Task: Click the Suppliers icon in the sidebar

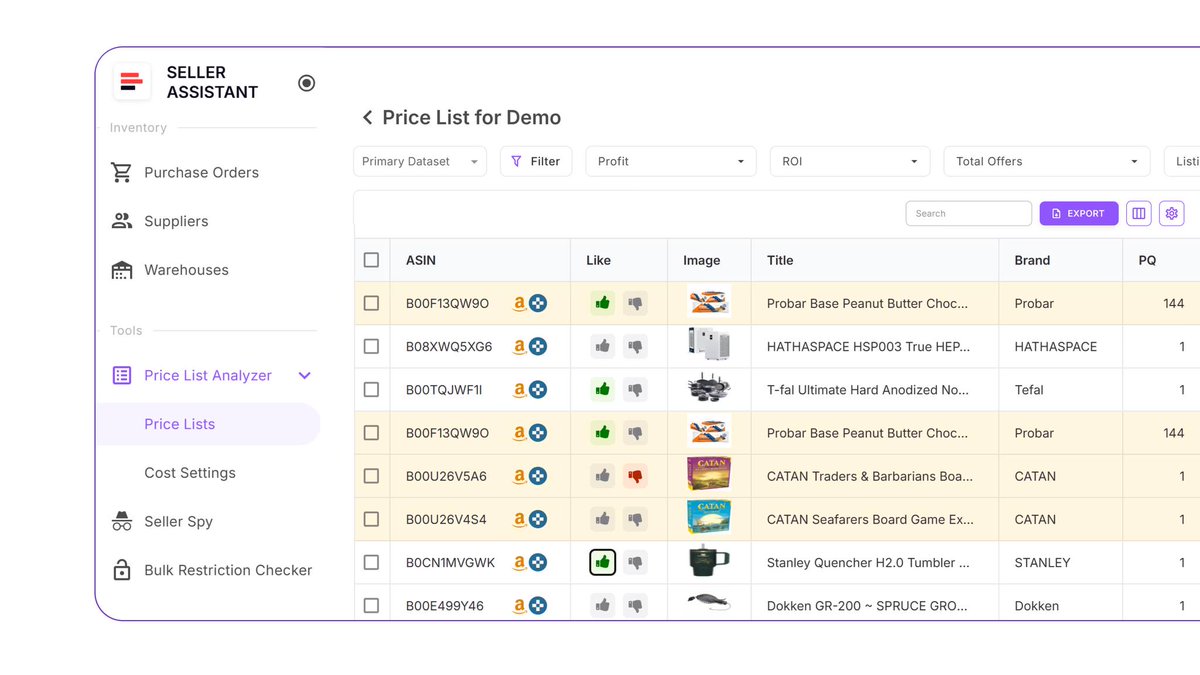Action: (x=120, y=221)
